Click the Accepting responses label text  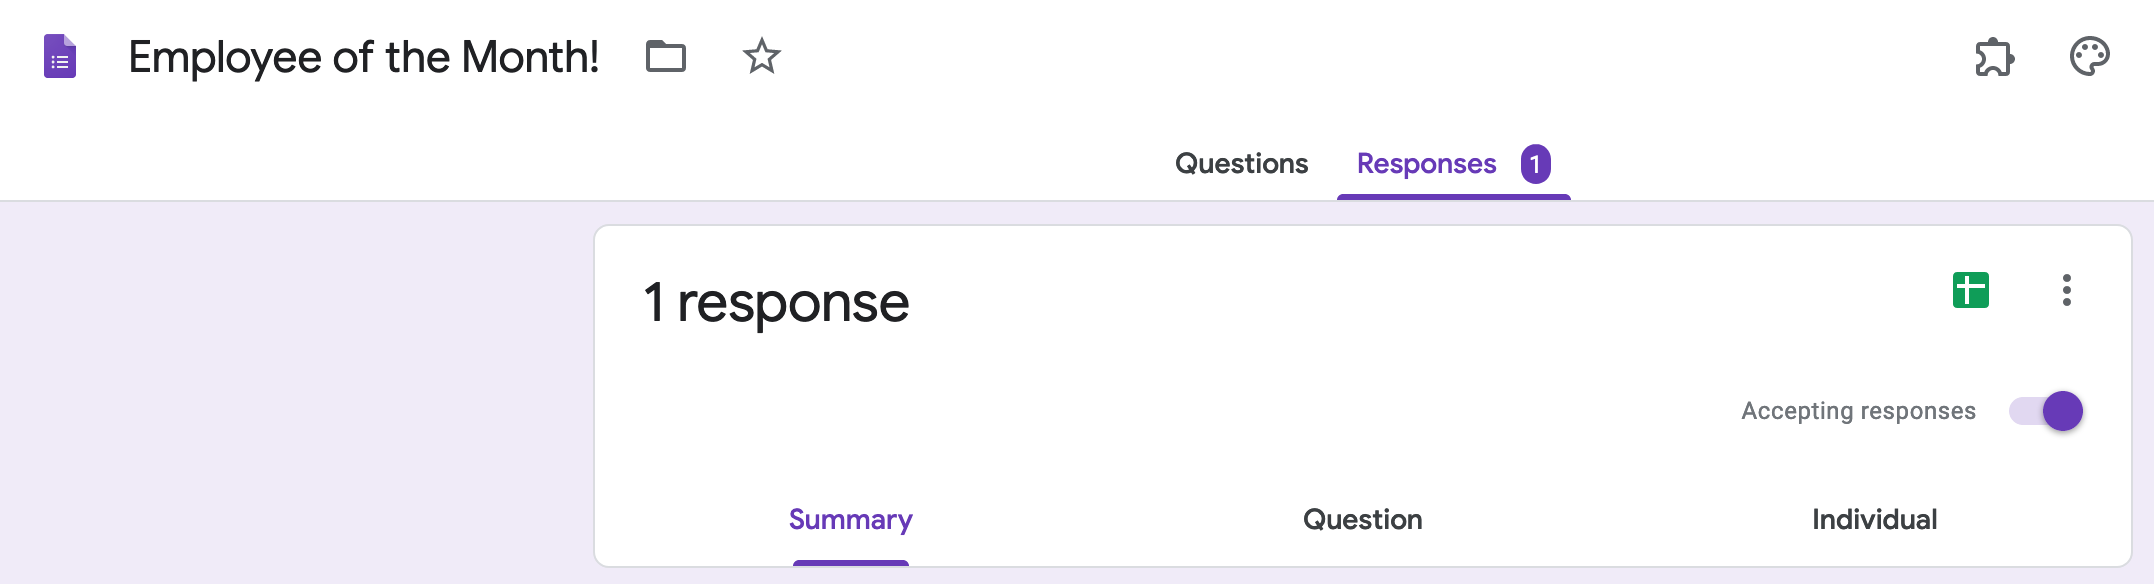(1858, 411)
